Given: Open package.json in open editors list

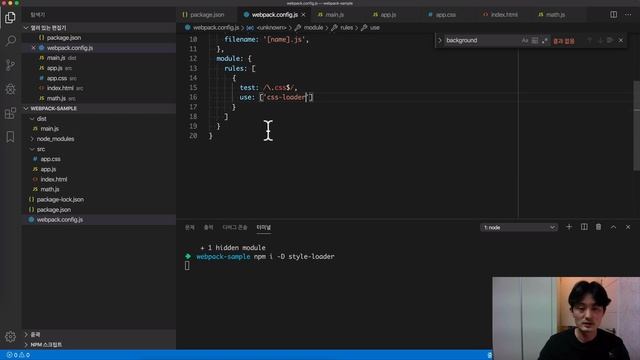Looking at the screenshot, I should [x=64, y=38].
